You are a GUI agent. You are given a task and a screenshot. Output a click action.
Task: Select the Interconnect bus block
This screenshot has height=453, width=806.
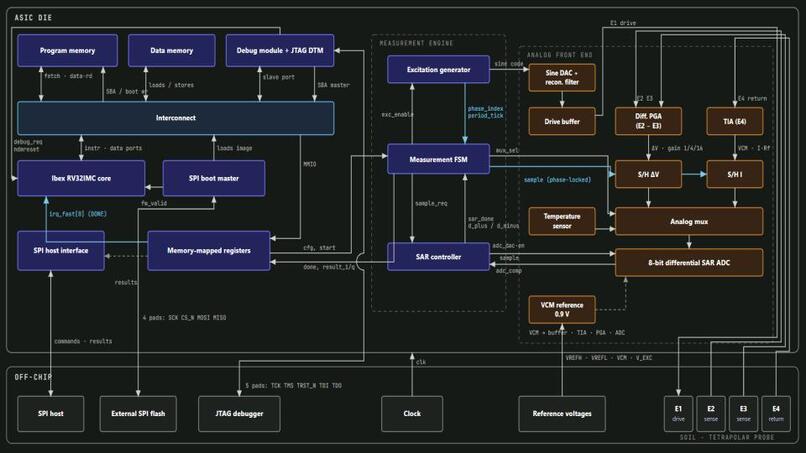tap(176, 118)
